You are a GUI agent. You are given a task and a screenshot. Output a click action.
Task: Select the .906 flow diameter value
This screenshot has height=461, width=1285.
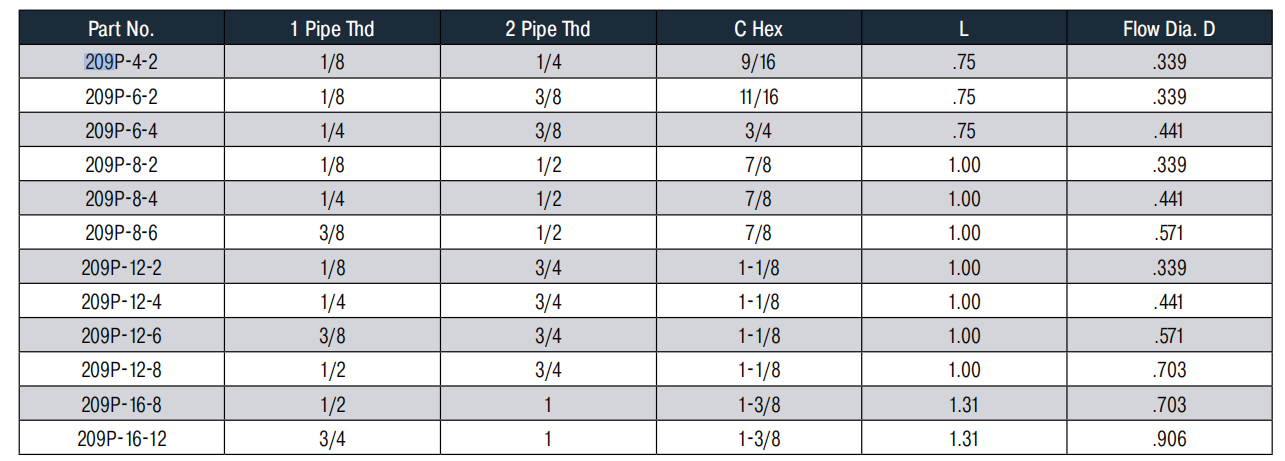pos(1168,438)
